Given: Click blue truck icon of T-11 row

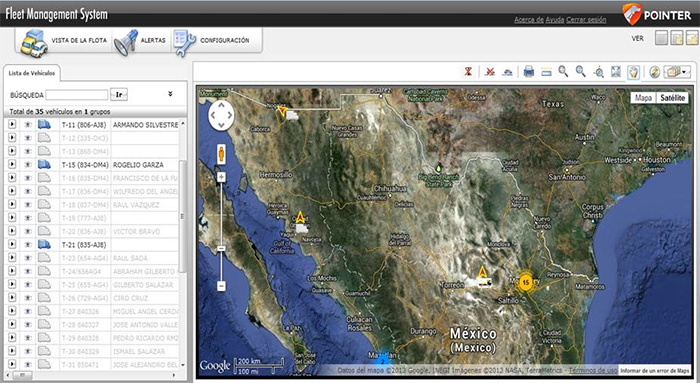Looking at the screenshot, I should tap(44, 125).
